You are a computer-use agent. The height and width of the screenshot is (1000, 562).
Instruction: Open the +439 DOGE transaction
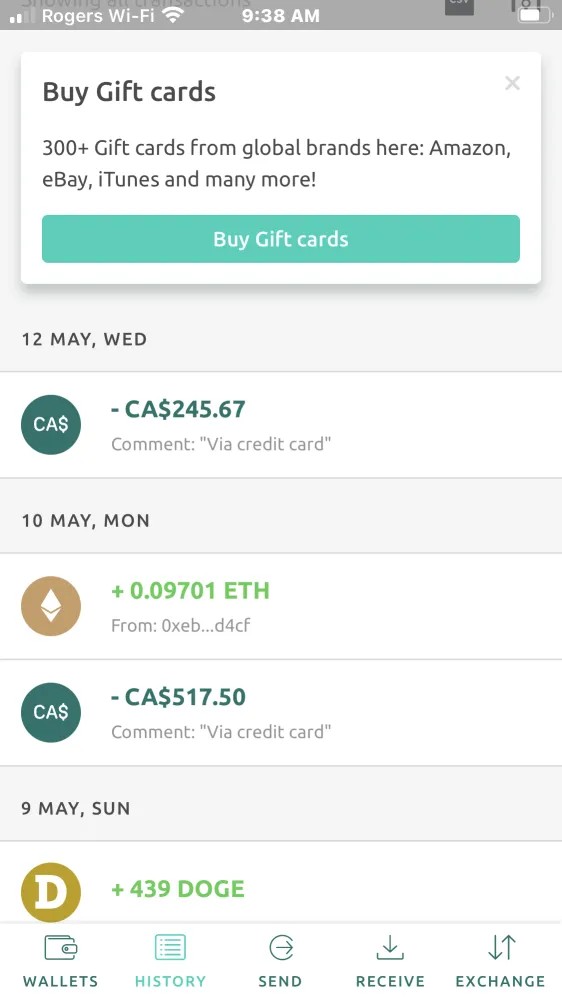coord(281,883)
